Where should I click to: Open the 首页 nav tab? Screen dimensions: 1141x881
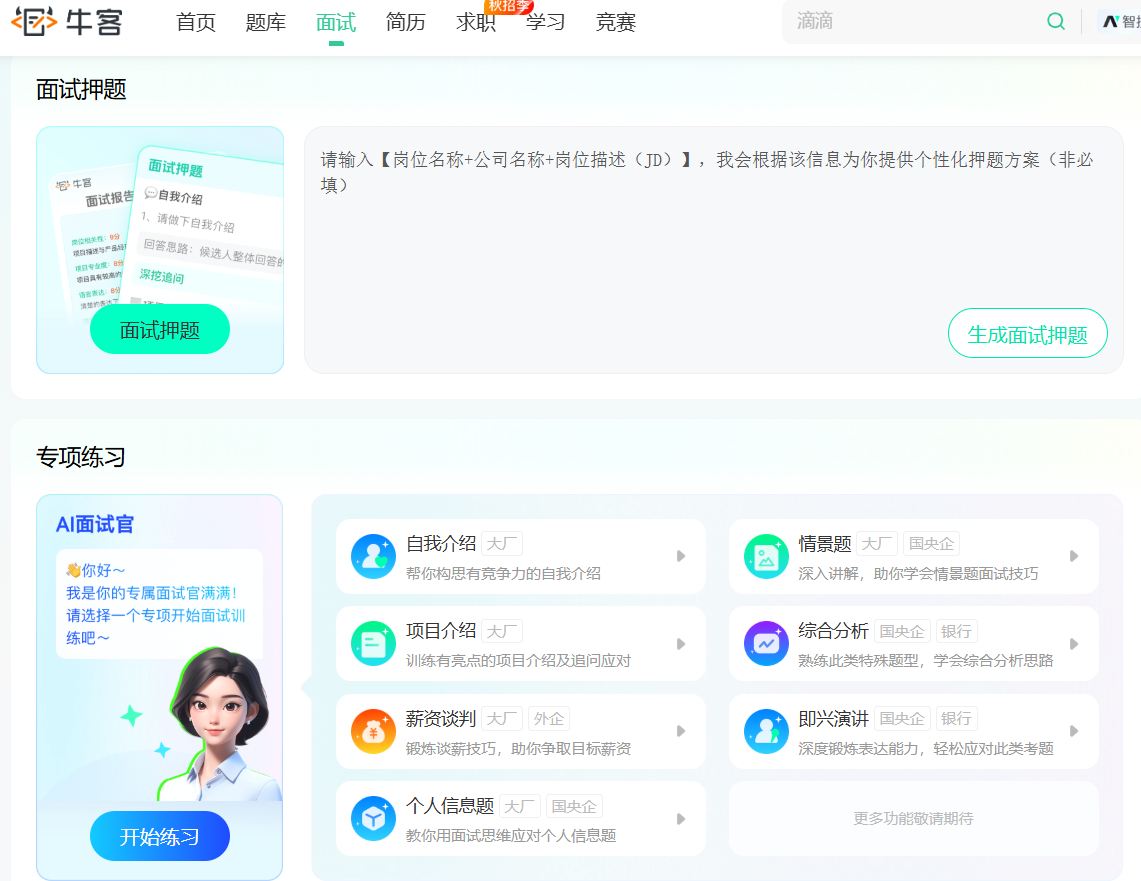point(196,23)
